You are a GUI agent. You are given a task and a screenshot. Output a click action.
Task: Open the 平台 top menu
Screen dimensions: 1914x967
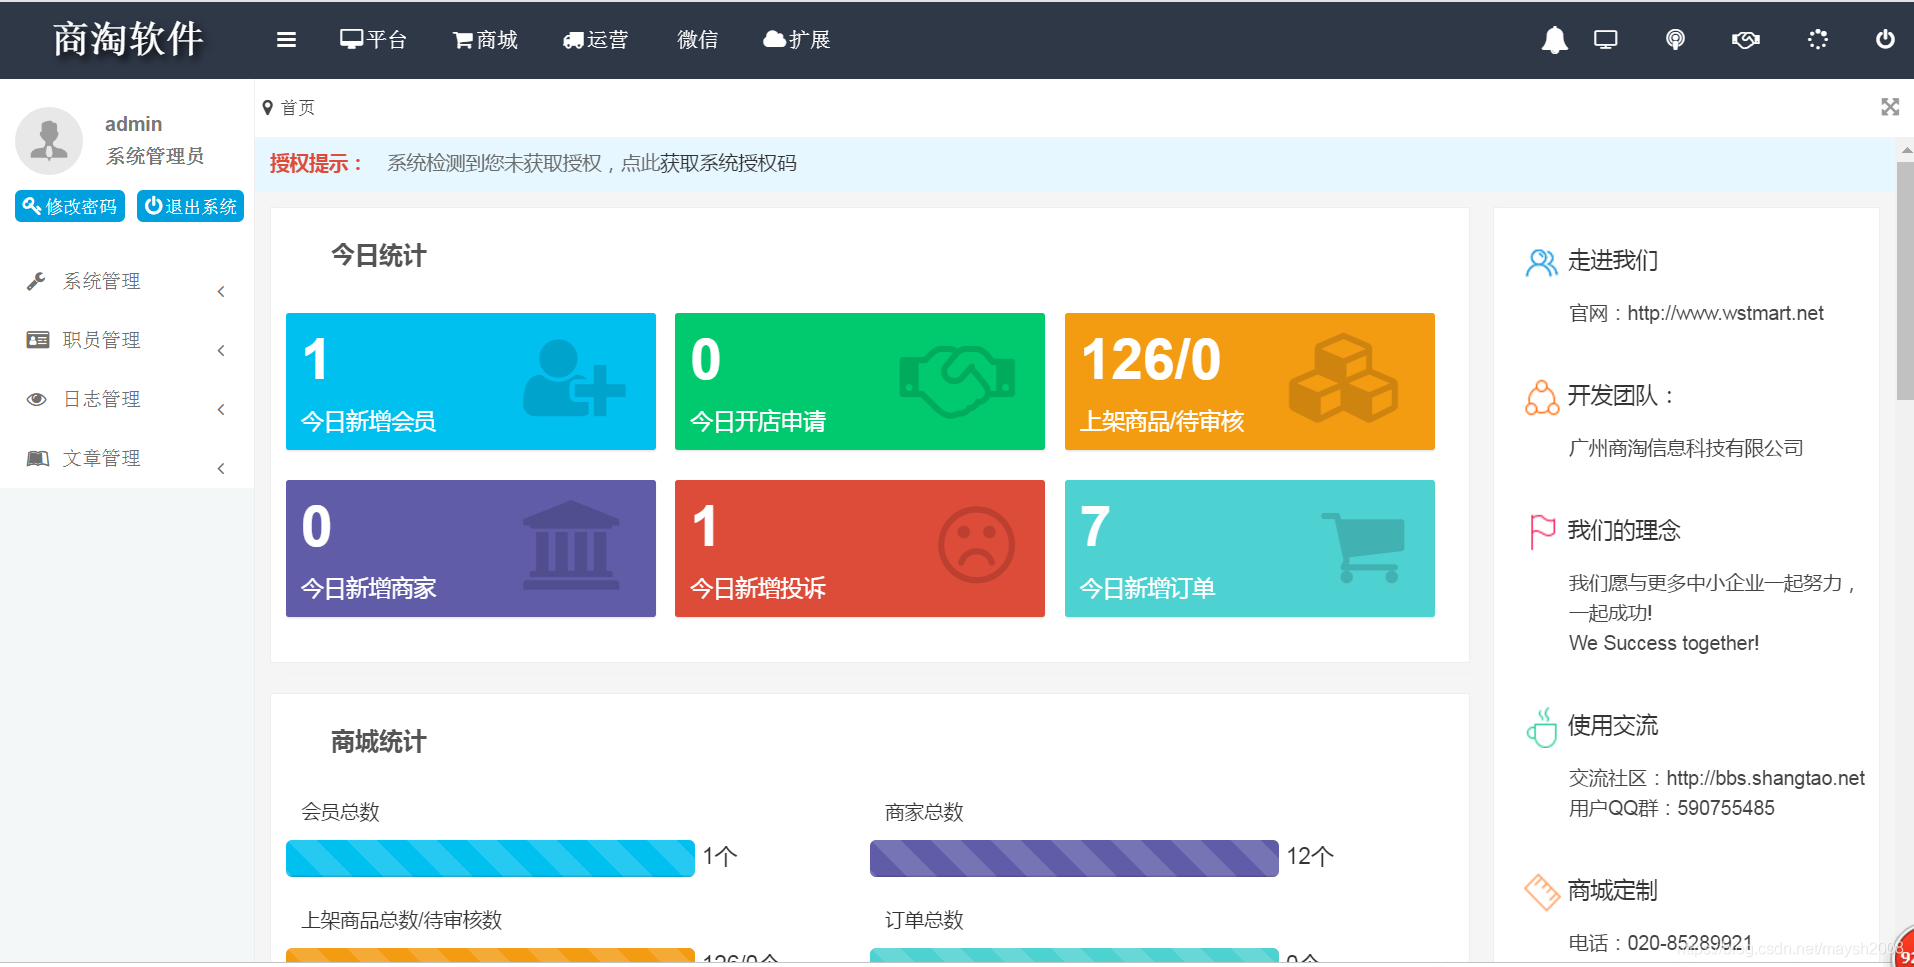coord(373,40)
